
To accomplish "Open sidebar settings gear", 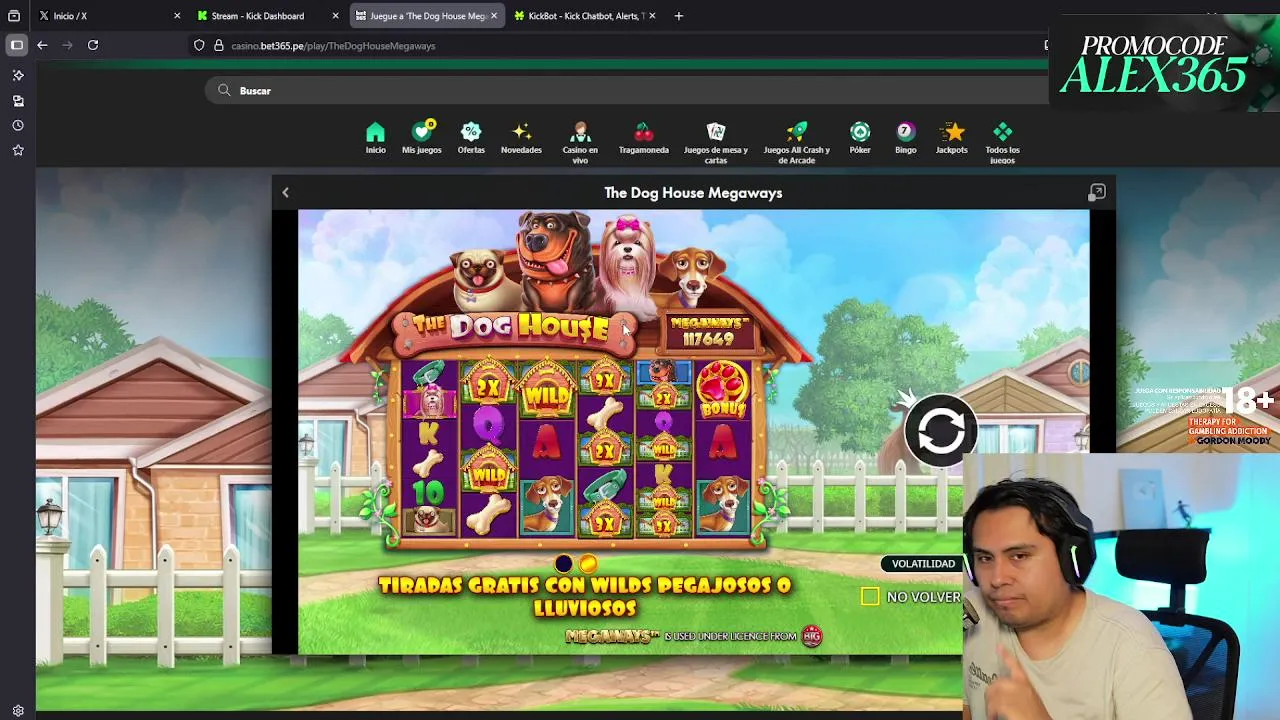I will [18, 710].
